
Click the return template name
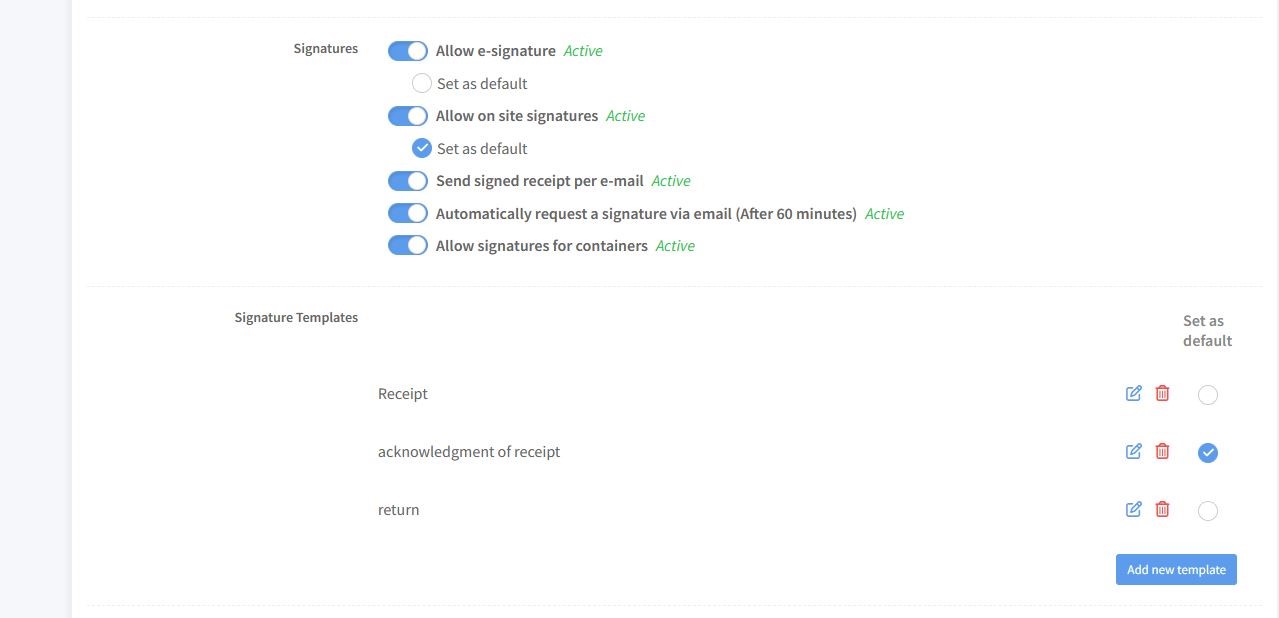click(398, 510)
